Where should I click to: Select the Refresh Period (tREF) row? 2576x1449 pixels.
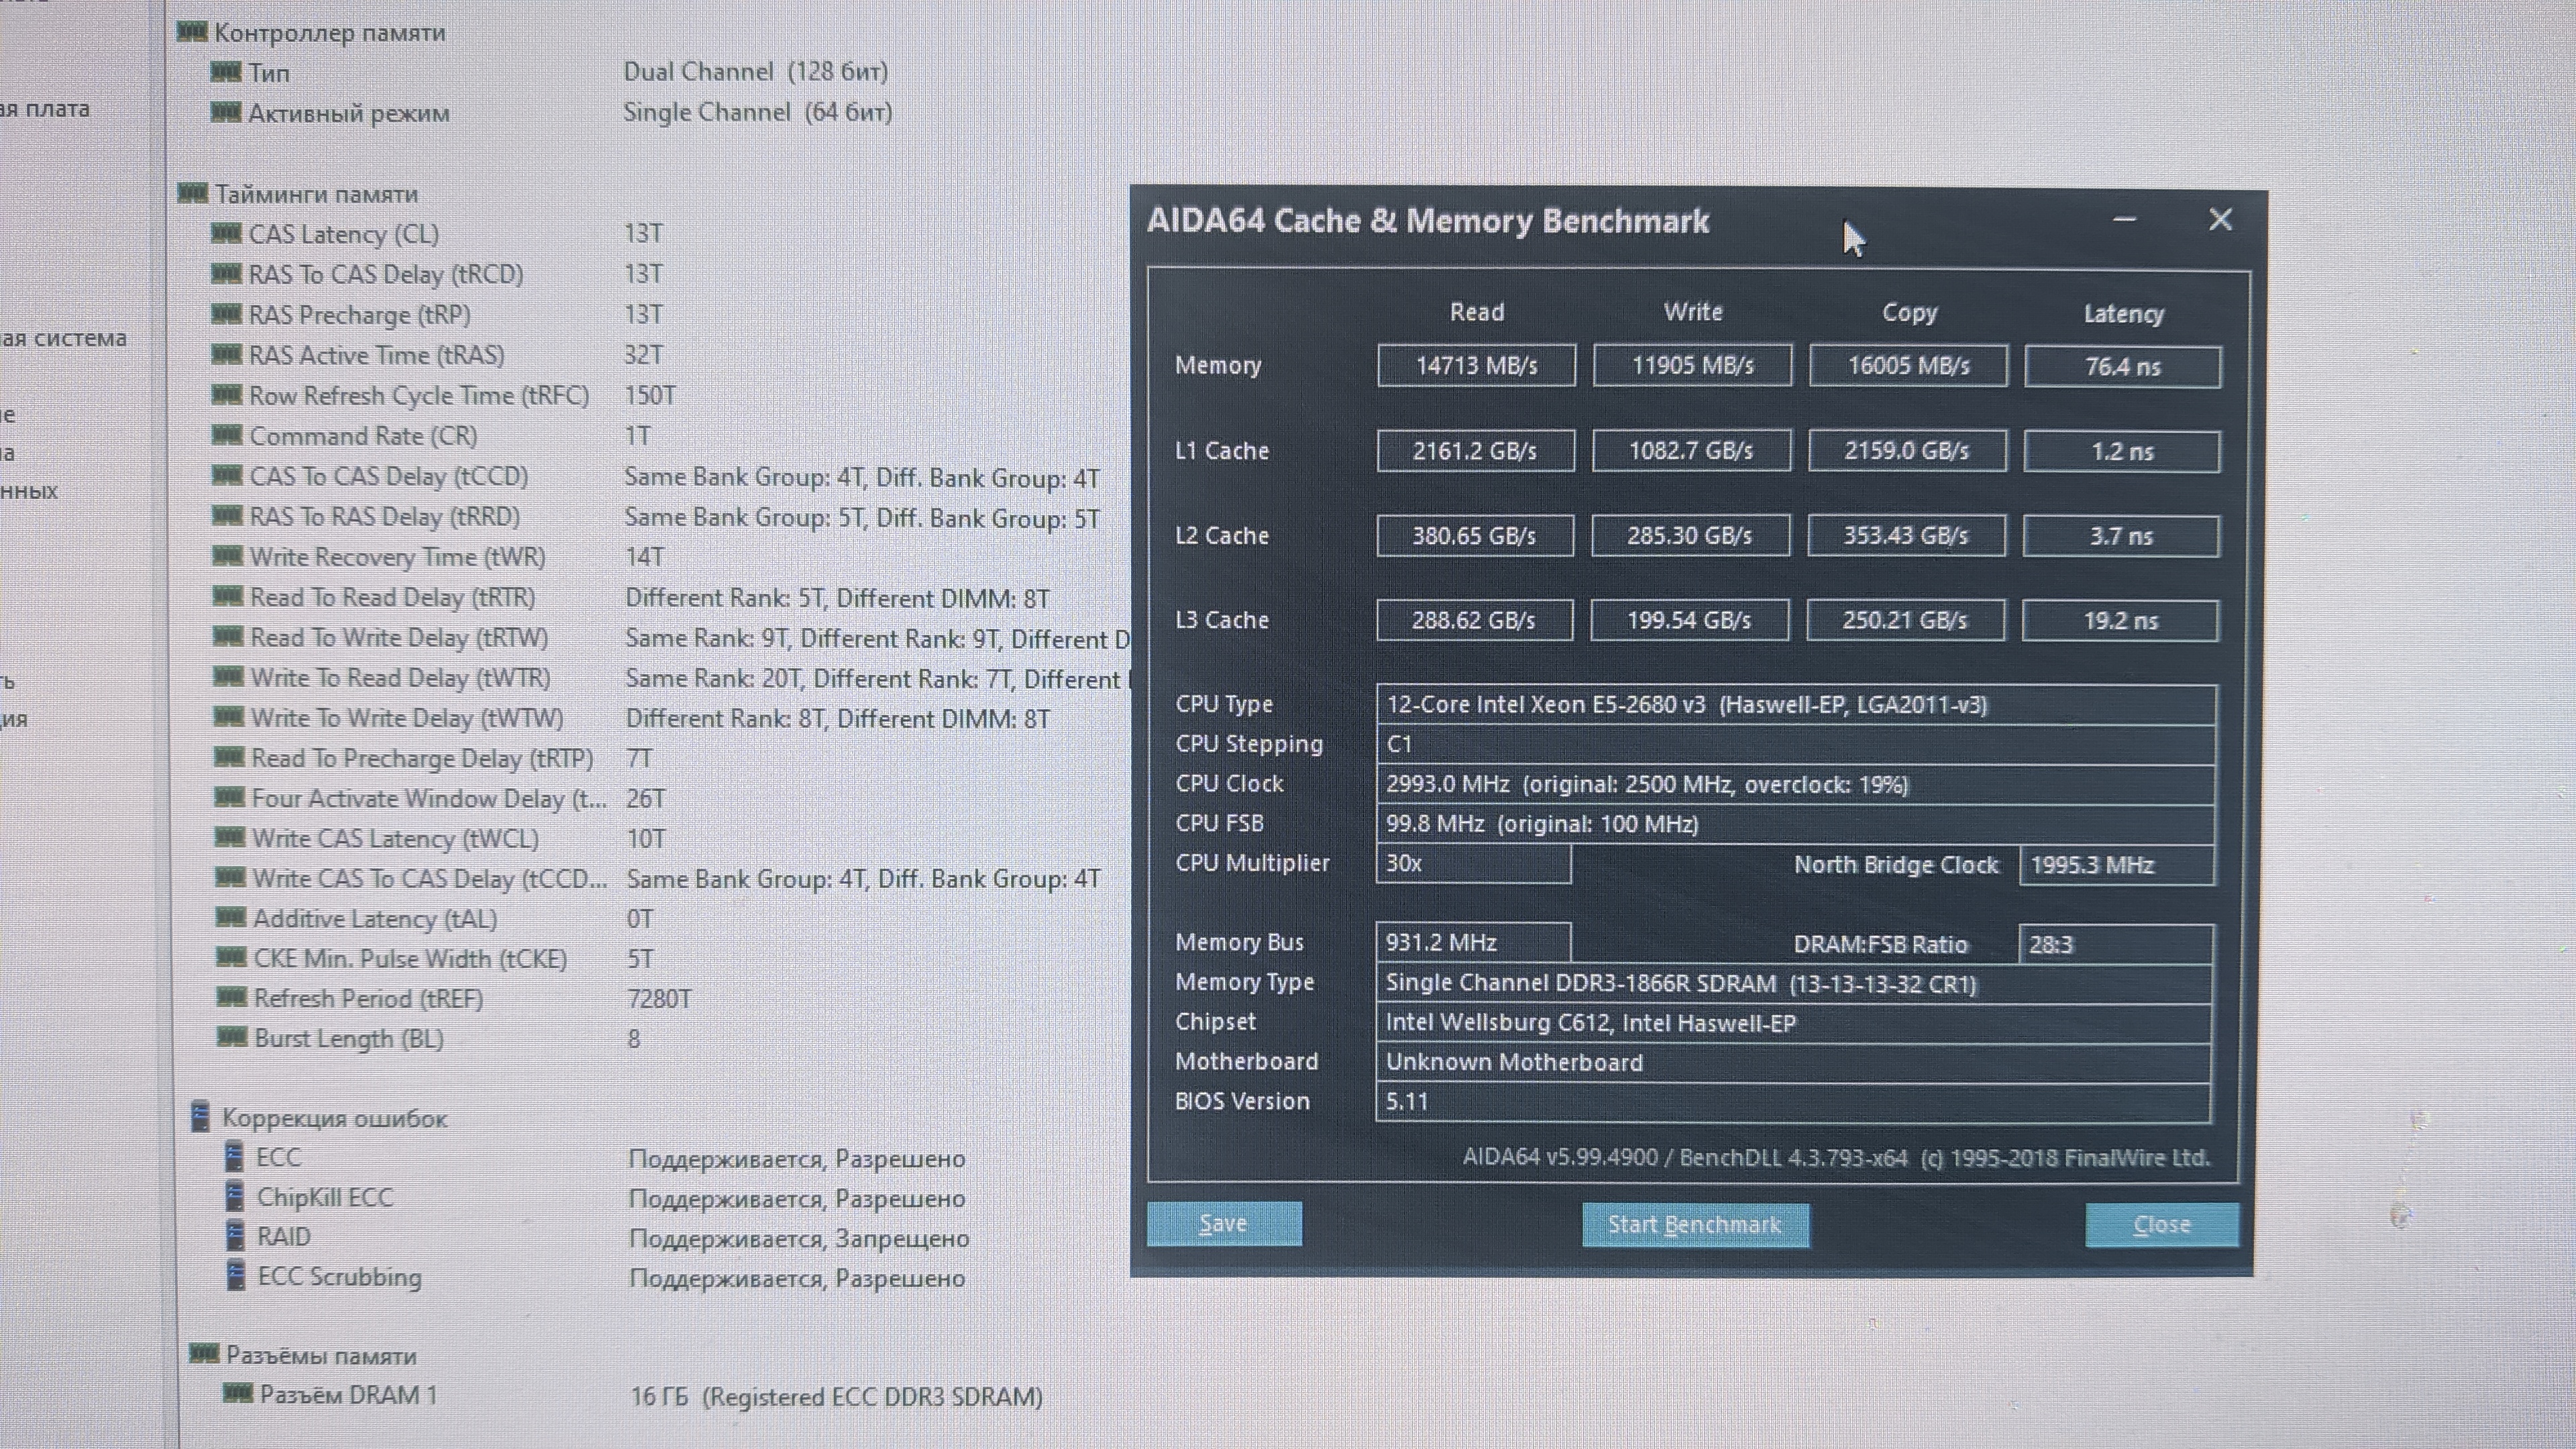367,998
